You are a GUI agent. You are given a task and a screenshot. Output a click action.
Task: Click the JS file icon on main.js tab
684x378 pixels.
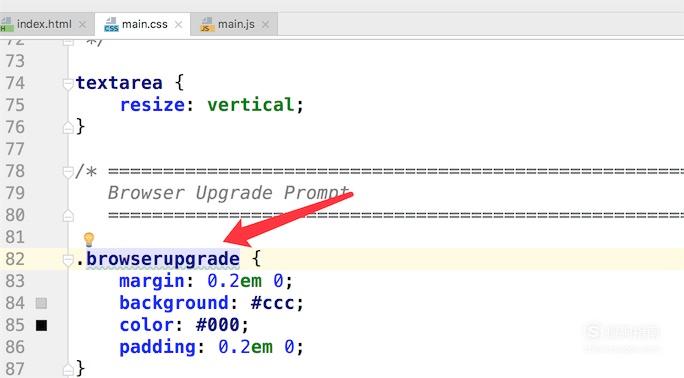207,25
